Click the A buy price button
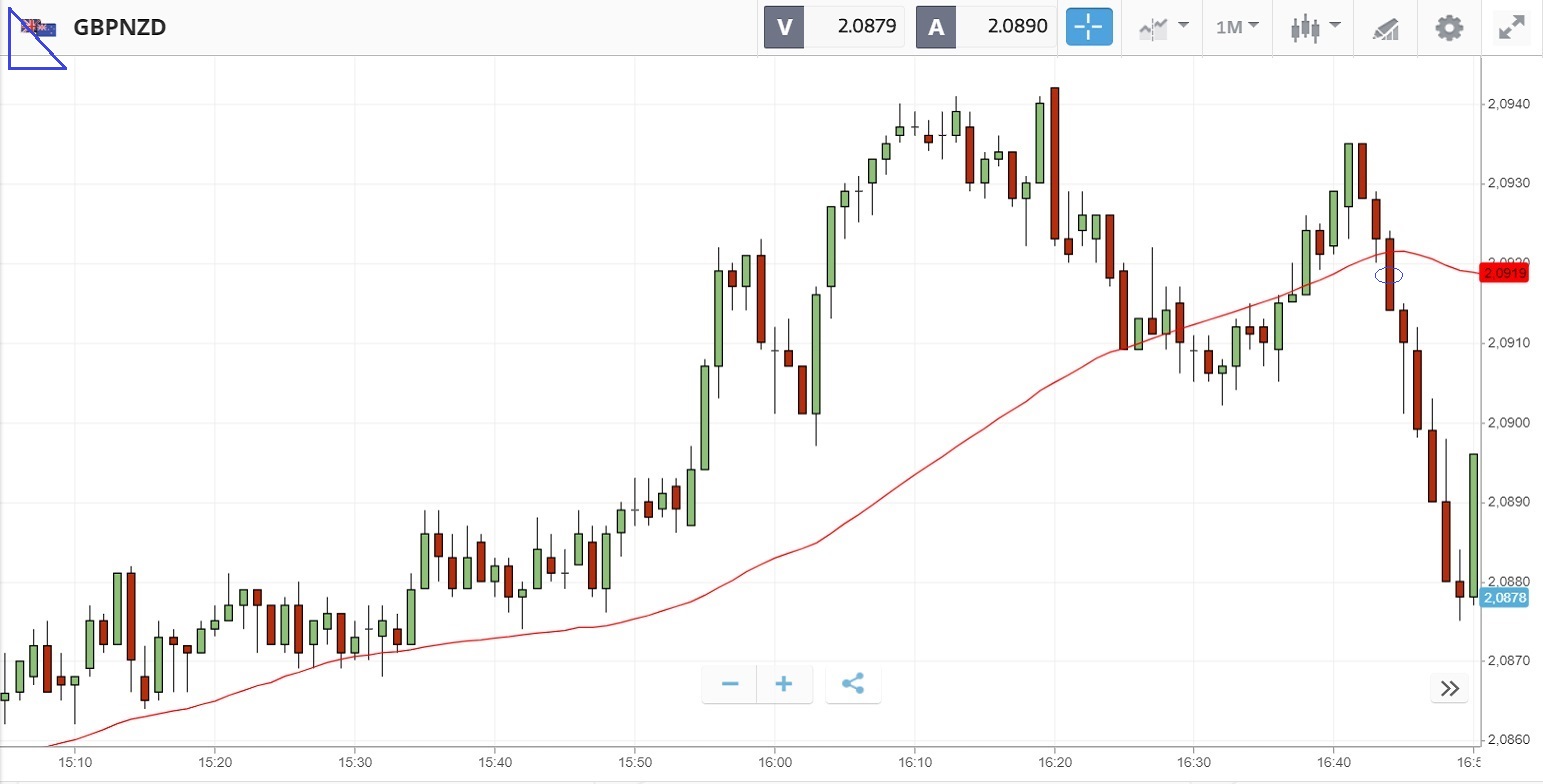This screenshot has width=1543, height=784. (x=936, y=27)
